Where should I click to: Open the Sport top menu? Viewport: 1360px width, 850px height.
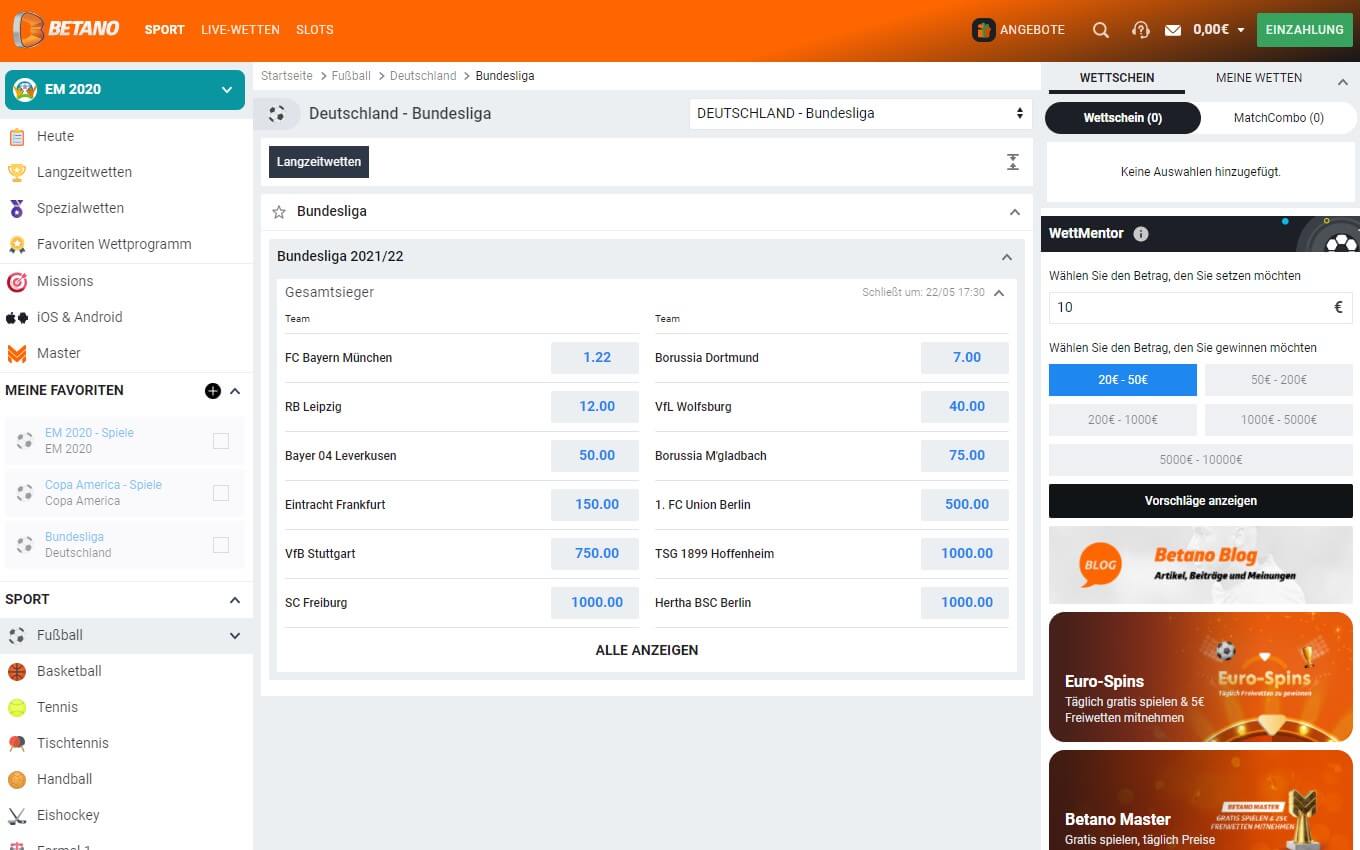pos(165,30)
